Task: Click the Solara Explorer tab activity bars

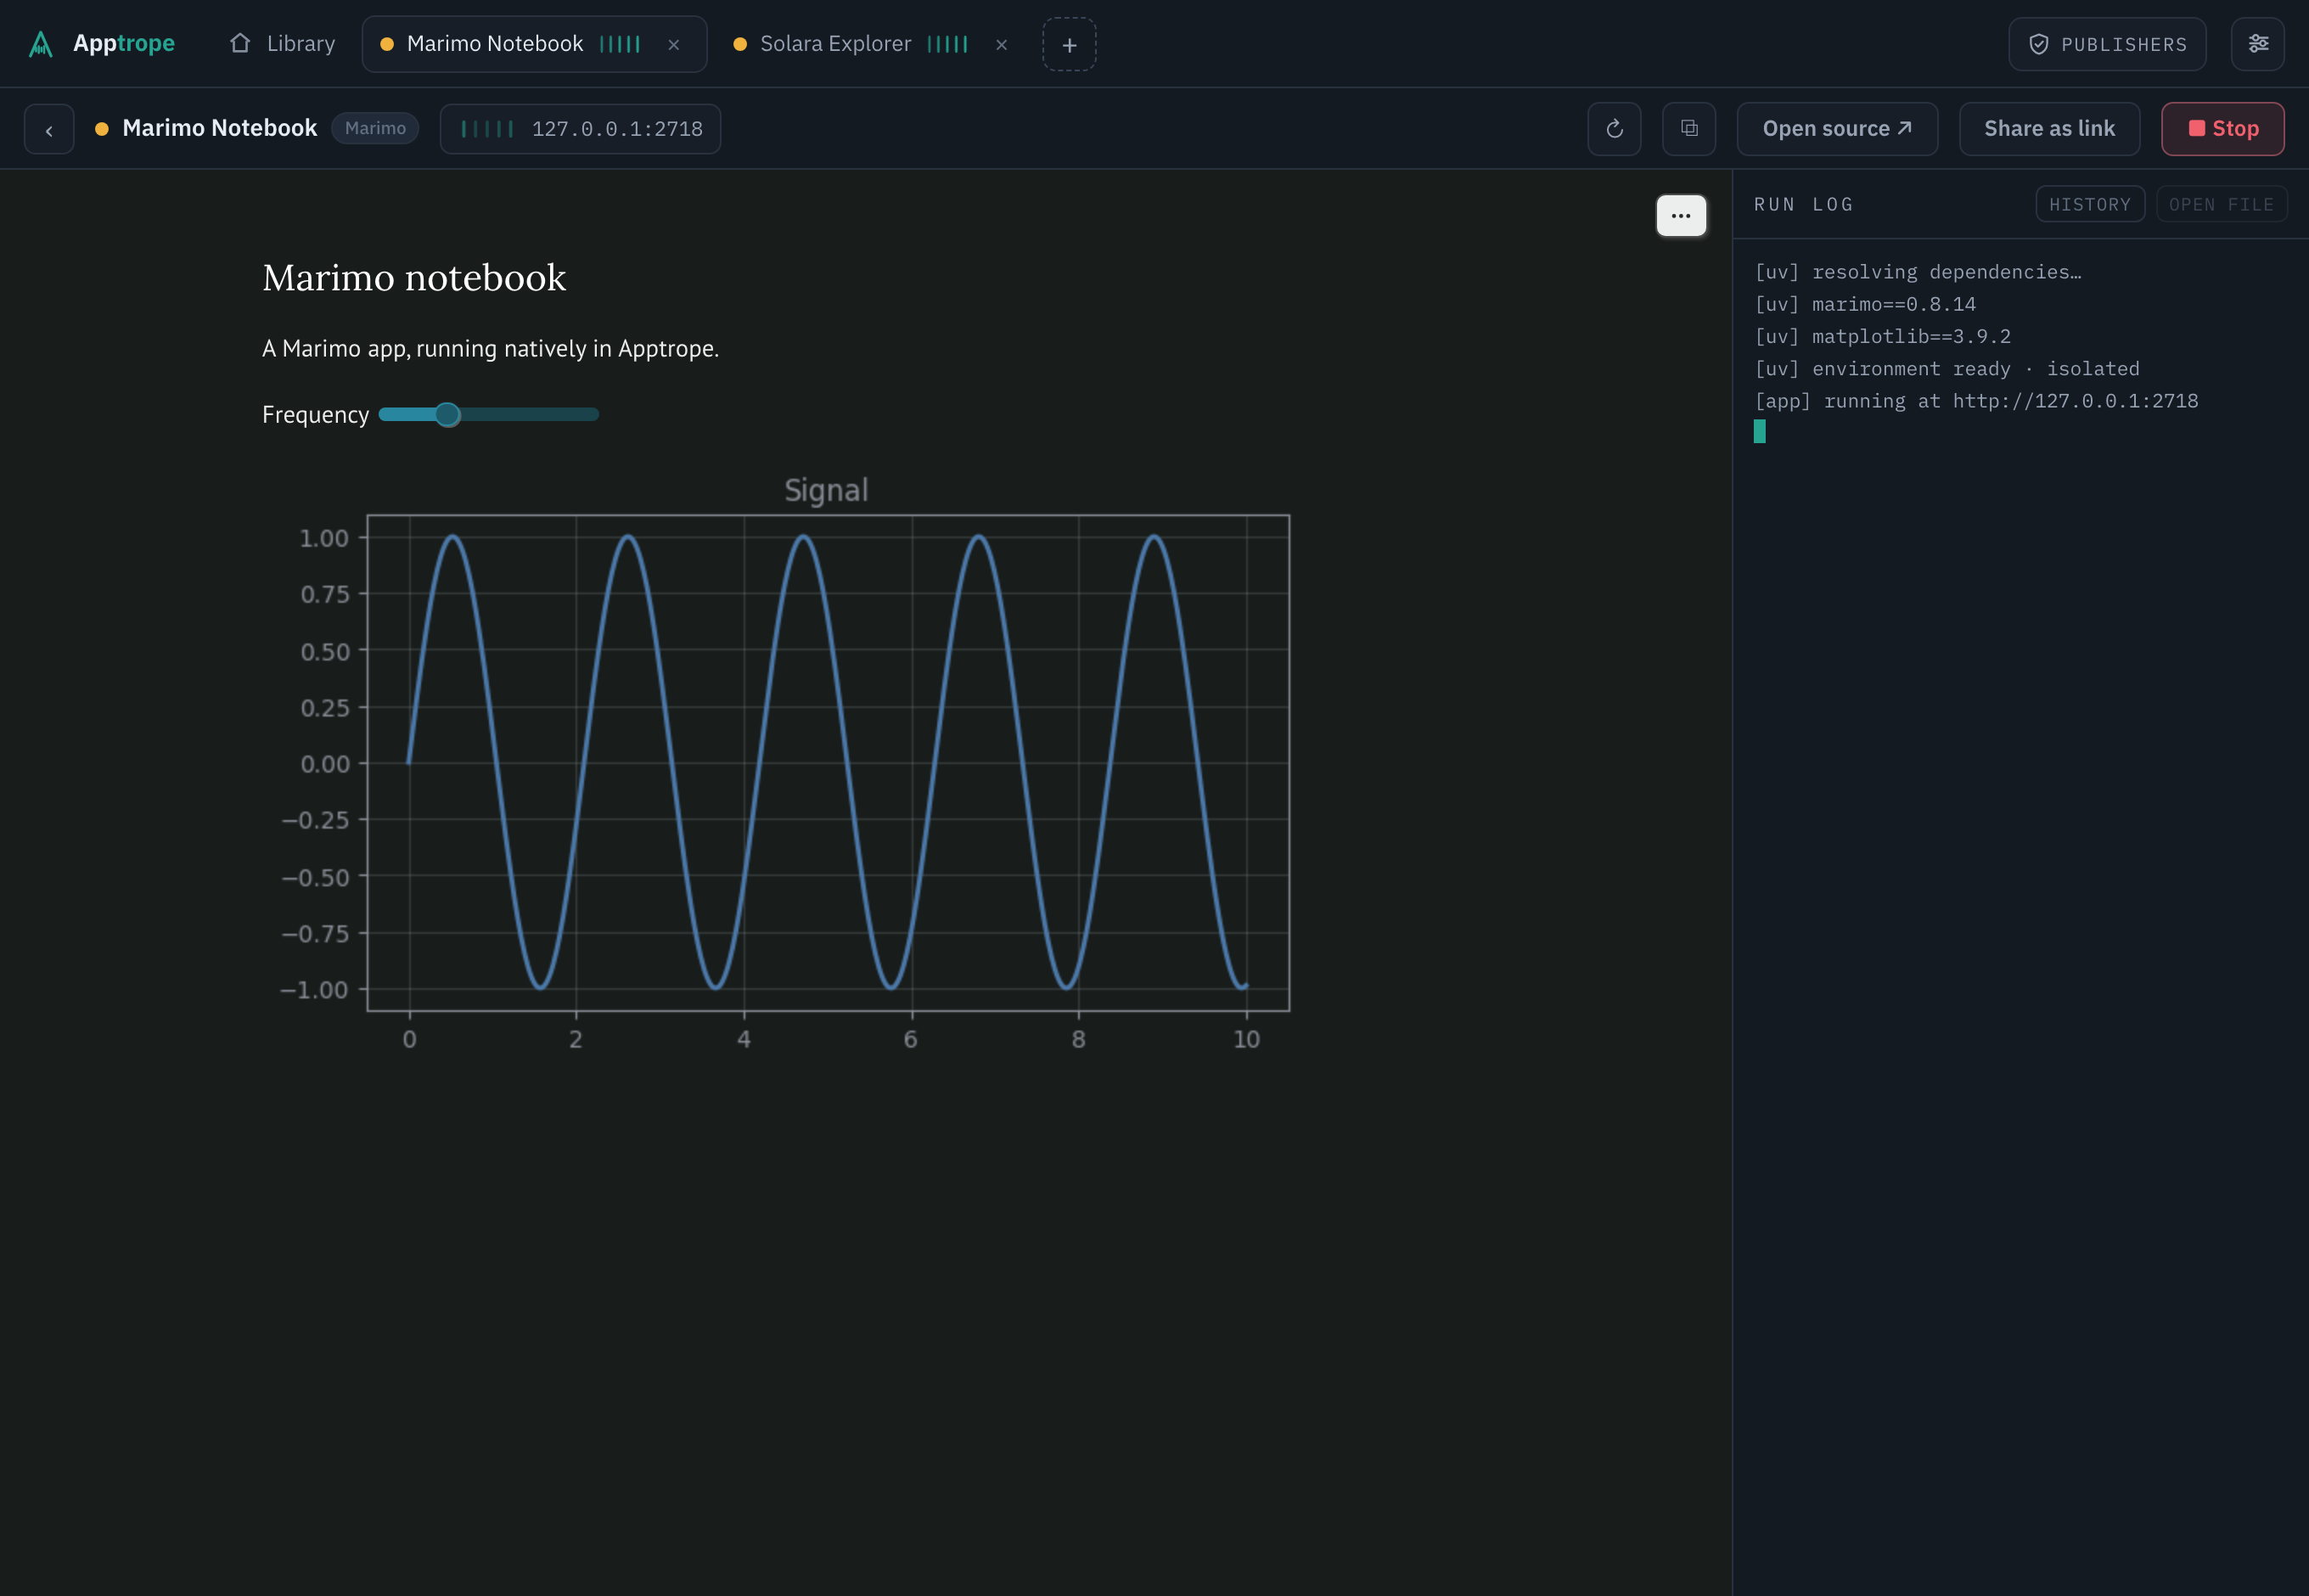Action: pyautogui.click(x=947, y=44)
